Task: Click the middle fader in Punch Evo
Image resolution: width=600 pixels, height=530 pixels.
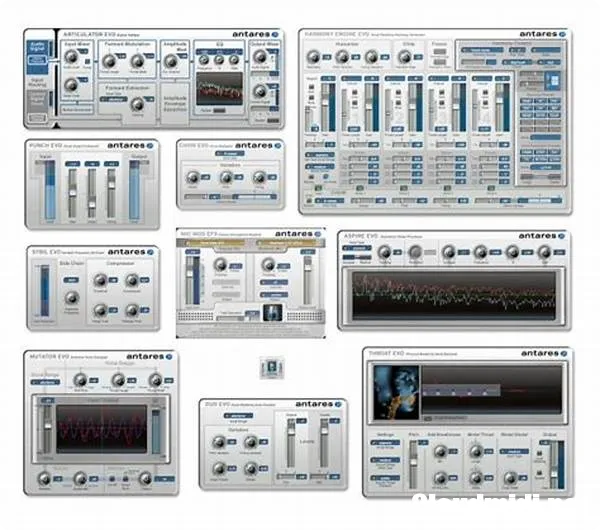Action: [91, 192]
